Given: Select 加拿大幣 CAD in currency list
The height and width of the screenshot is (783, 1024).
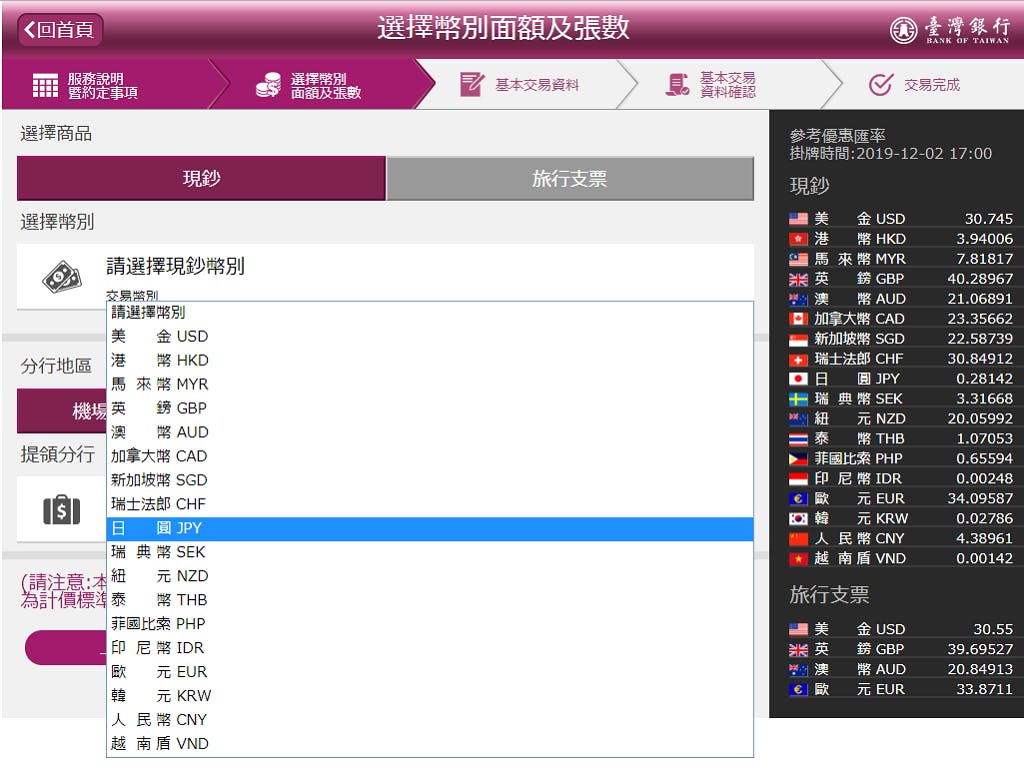Looking at the screenshot, I should (430, 456).
